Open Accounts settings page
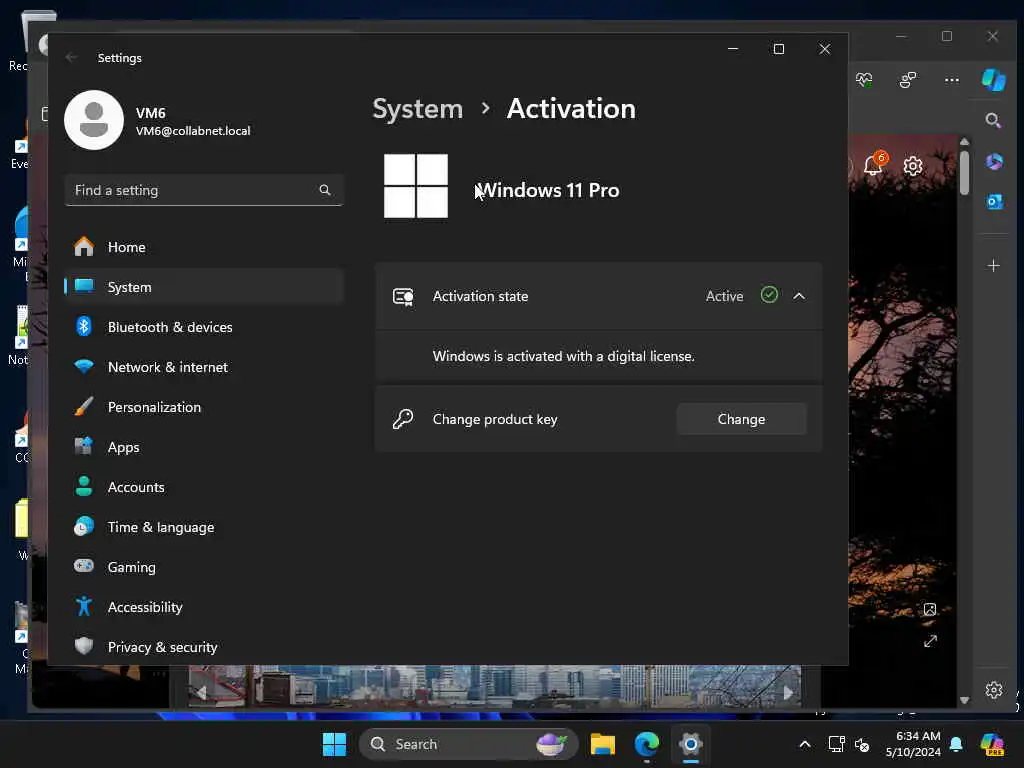 204,487
